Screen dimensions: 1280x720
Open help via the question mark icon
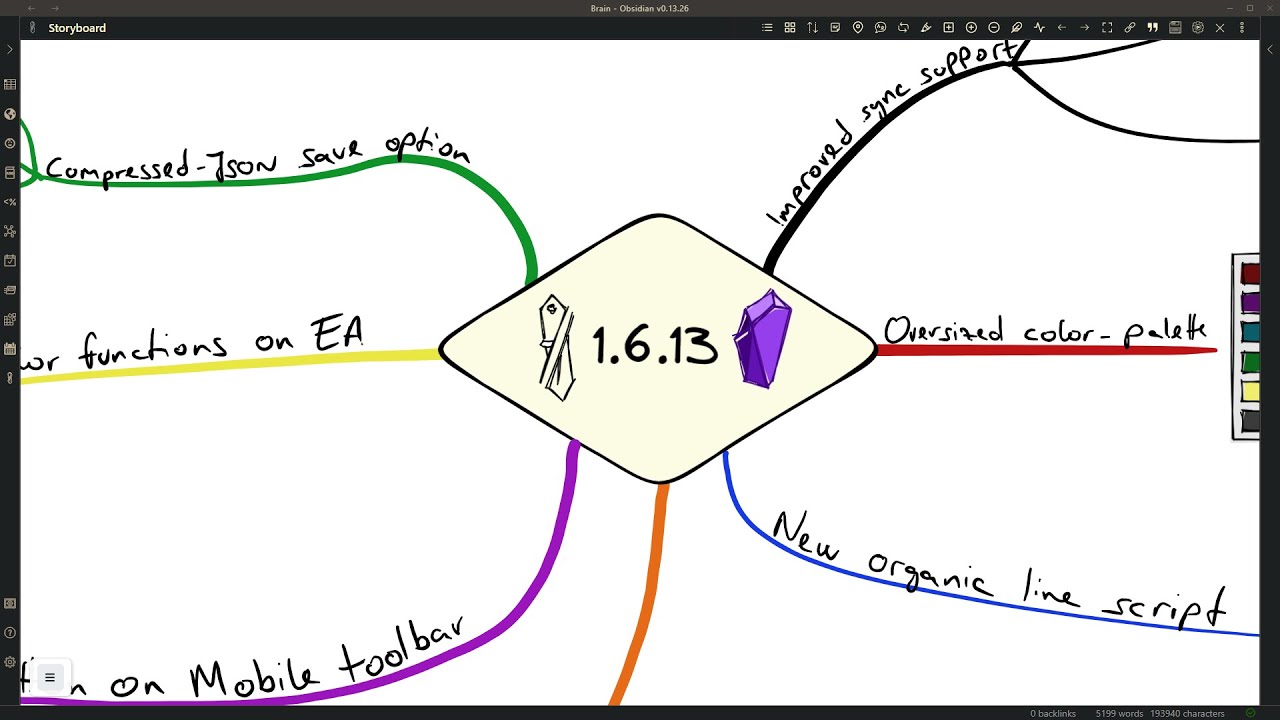tap(10, 633)
